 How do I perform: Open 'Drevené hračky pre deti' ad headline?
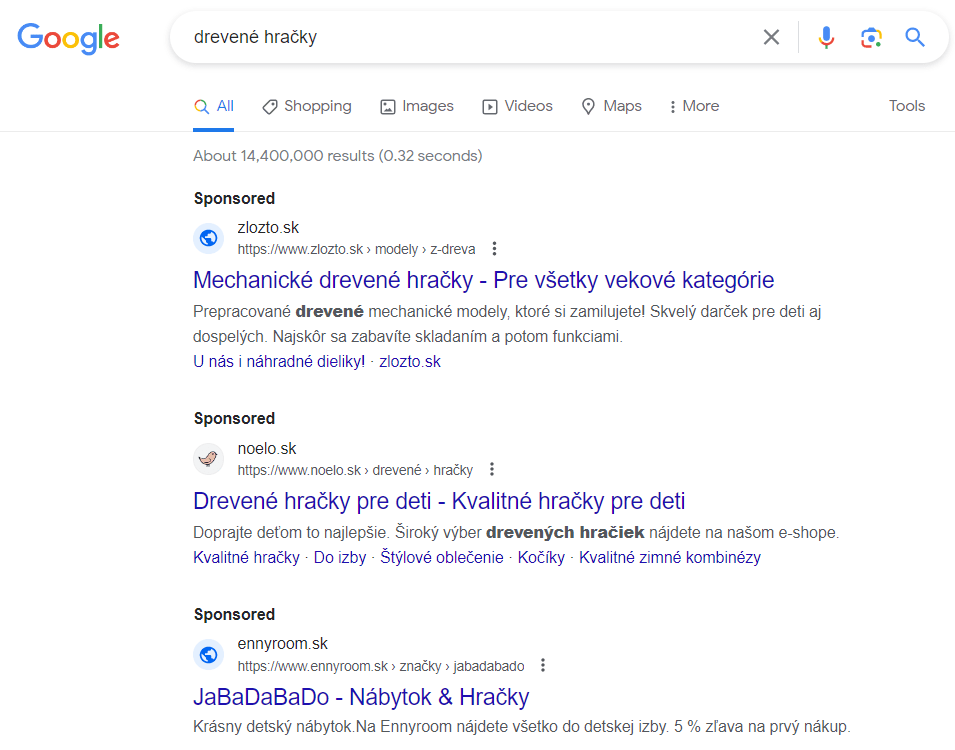click(439, 501)
